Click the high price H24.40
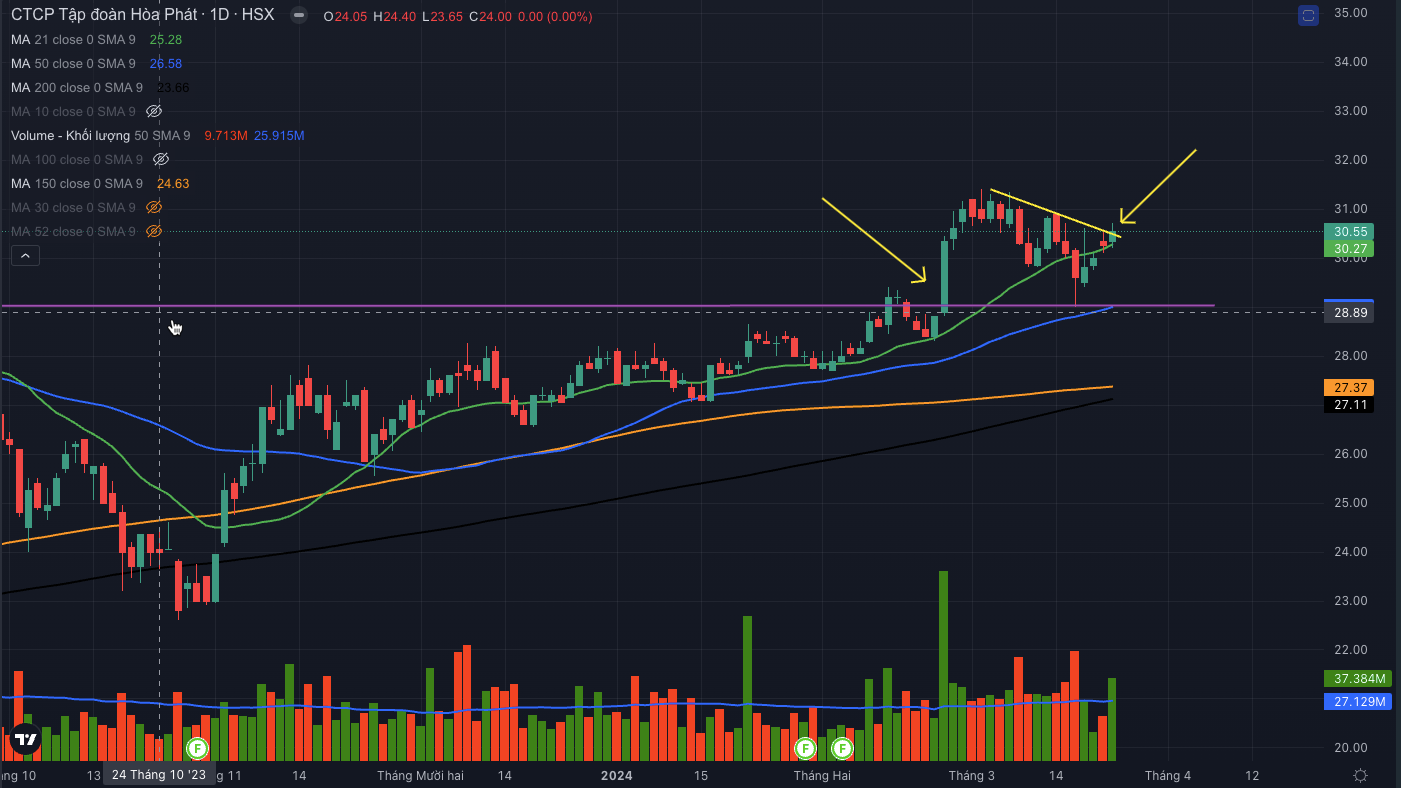1401x788 pixels. [395, 17]
